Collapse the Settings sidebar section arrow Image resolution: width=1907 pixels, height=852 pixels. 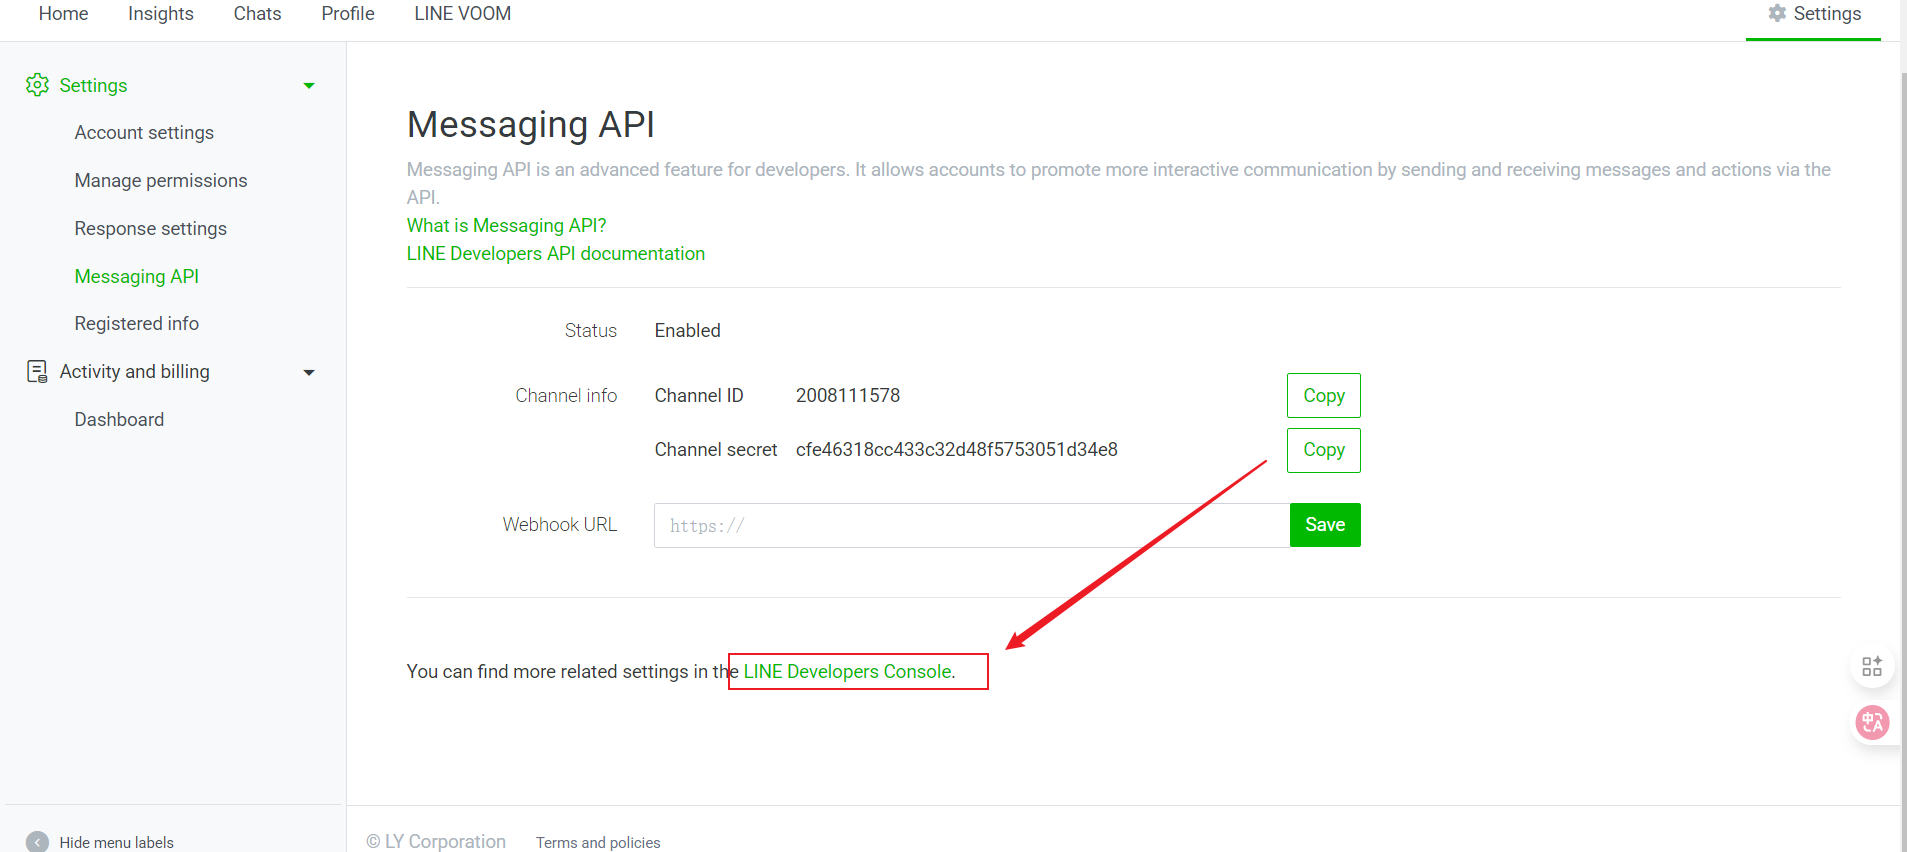coord(309,86)
